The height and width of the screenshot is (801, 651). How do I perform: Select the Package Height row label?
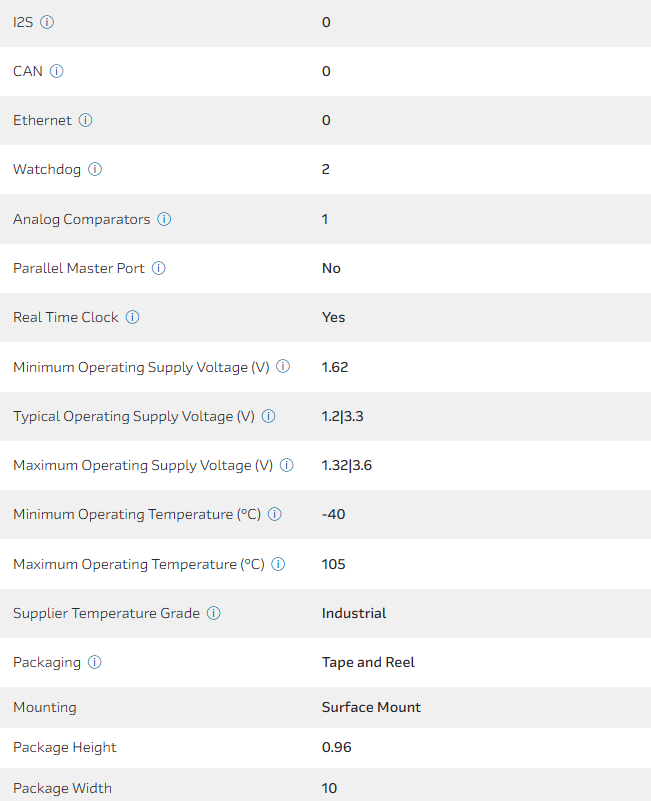(x=65, y=747)
